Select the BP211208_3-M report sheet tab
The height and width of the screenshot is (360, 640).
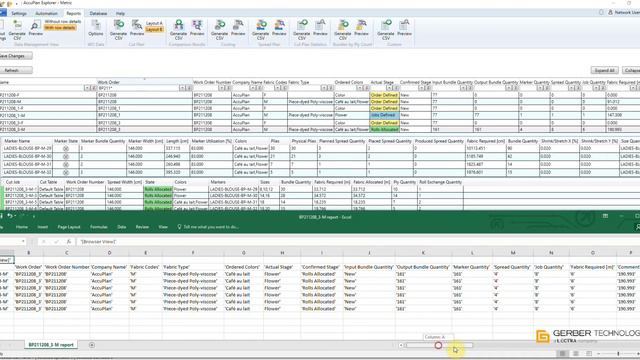pyautogui.click(x=51, y=345)
